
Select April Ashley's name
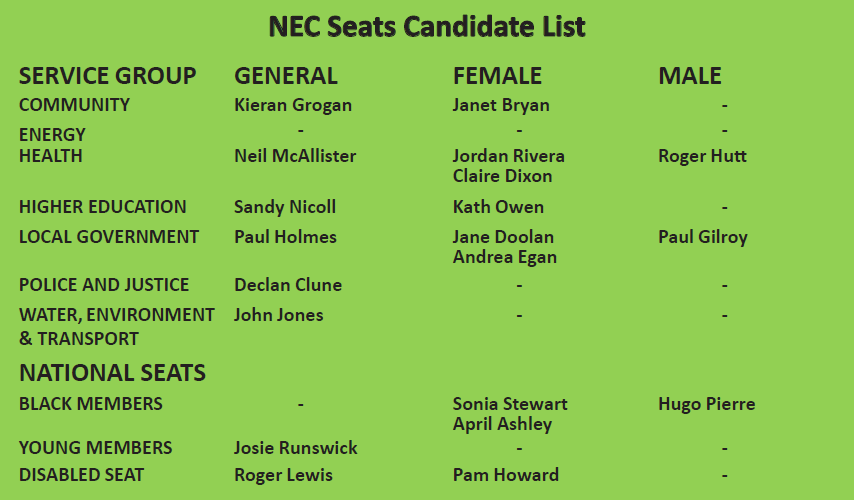click(503, 424)
